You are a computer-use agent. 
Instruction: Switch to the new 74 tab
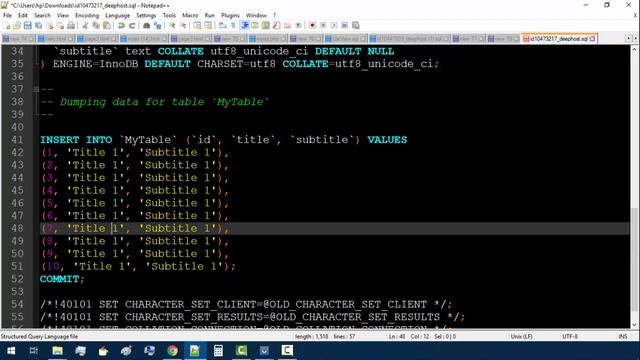[x=18, y=38]
